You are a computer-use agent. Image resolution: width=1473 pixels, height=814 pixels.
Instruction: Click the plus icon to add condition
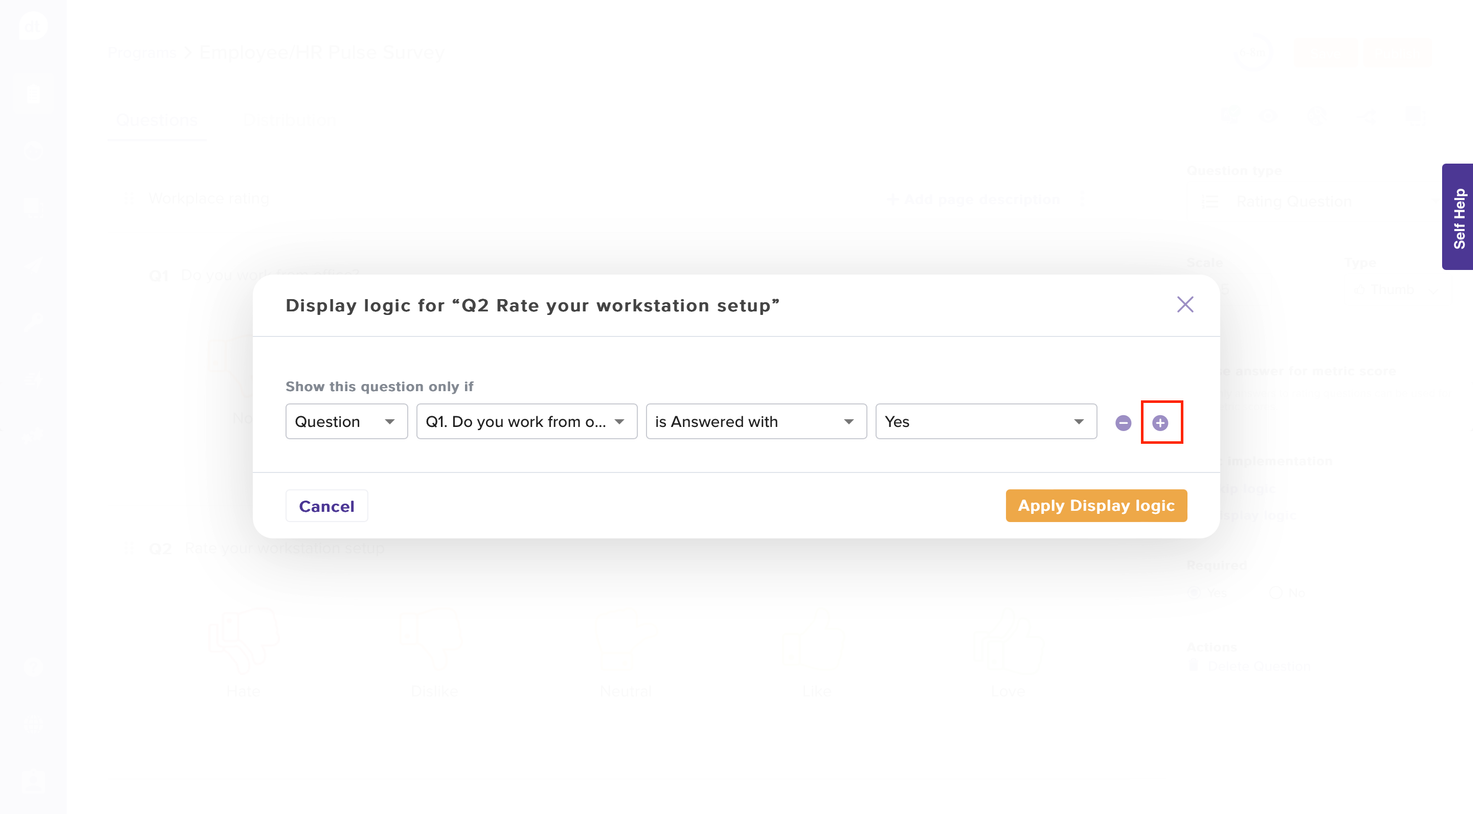coord(1160,423)
